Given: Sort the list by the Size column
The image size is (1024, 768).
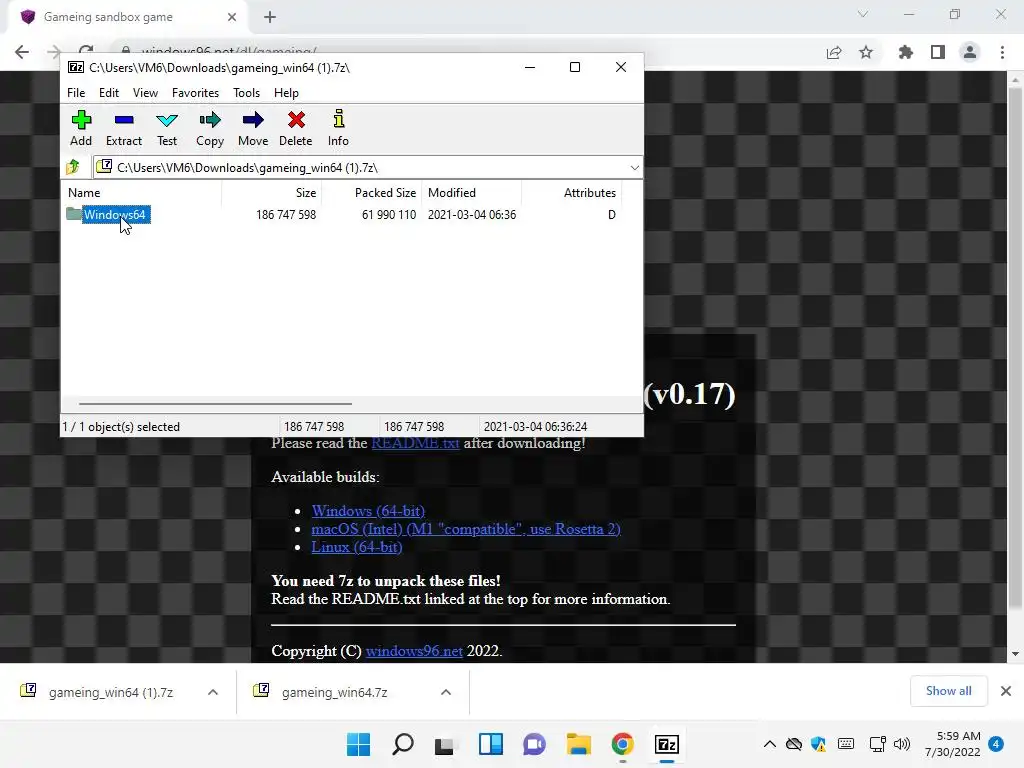Looking at the screenshot, I should (x=271, y=193).
